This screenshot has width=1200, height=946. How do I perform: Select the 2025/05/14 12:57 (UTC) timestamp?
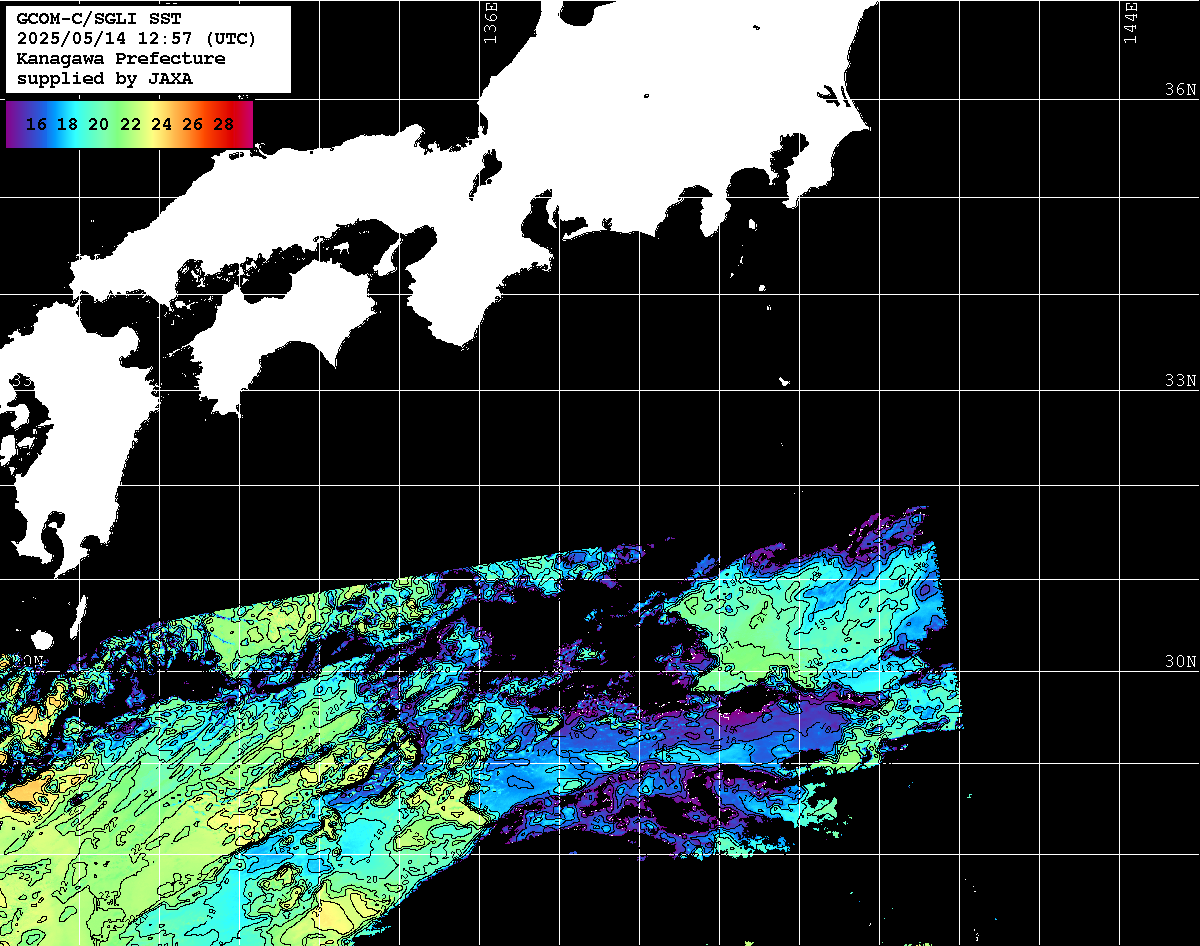pyautogui.click(x=136, y=39)
